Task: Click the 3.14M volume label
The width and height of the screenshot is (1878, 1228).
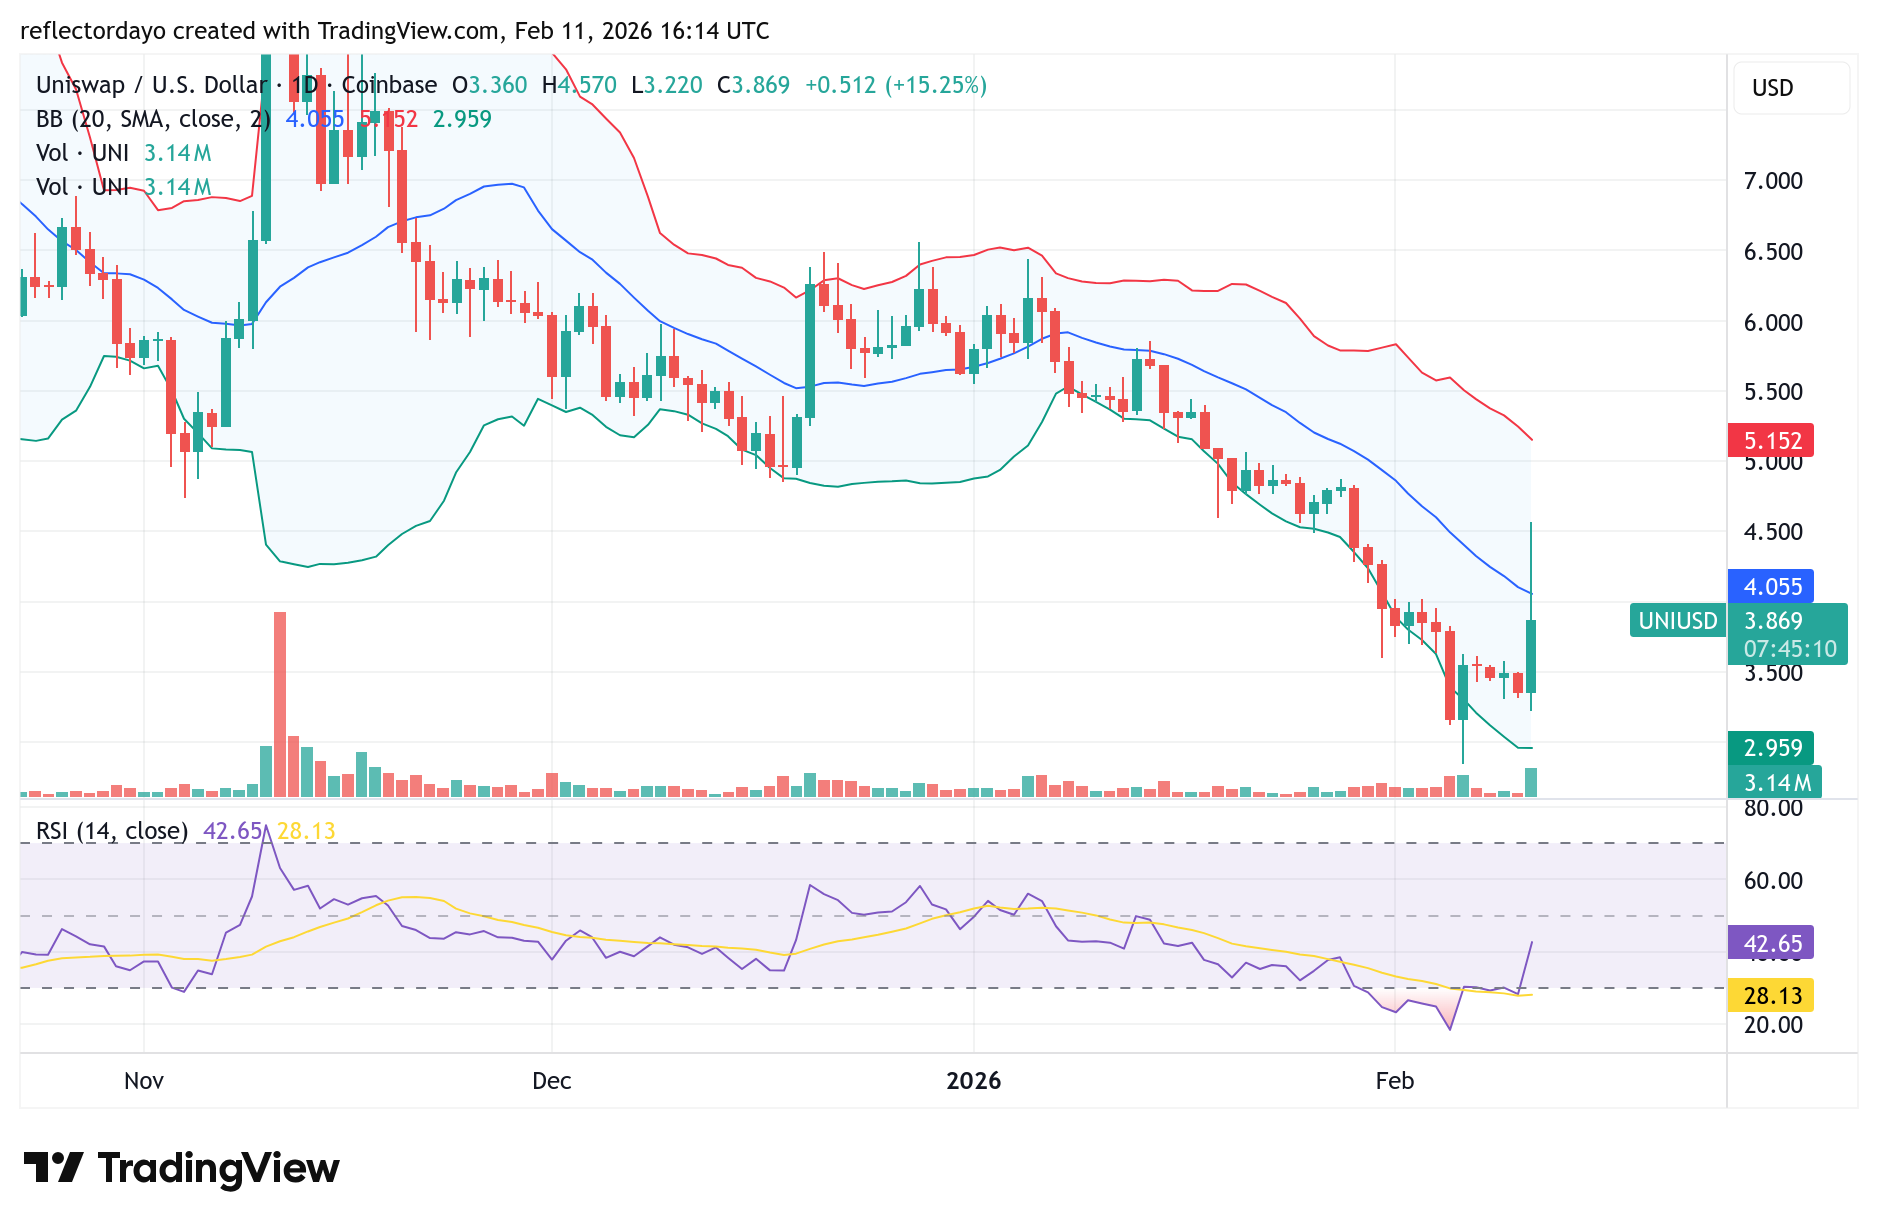Action: pos(1776,782)
